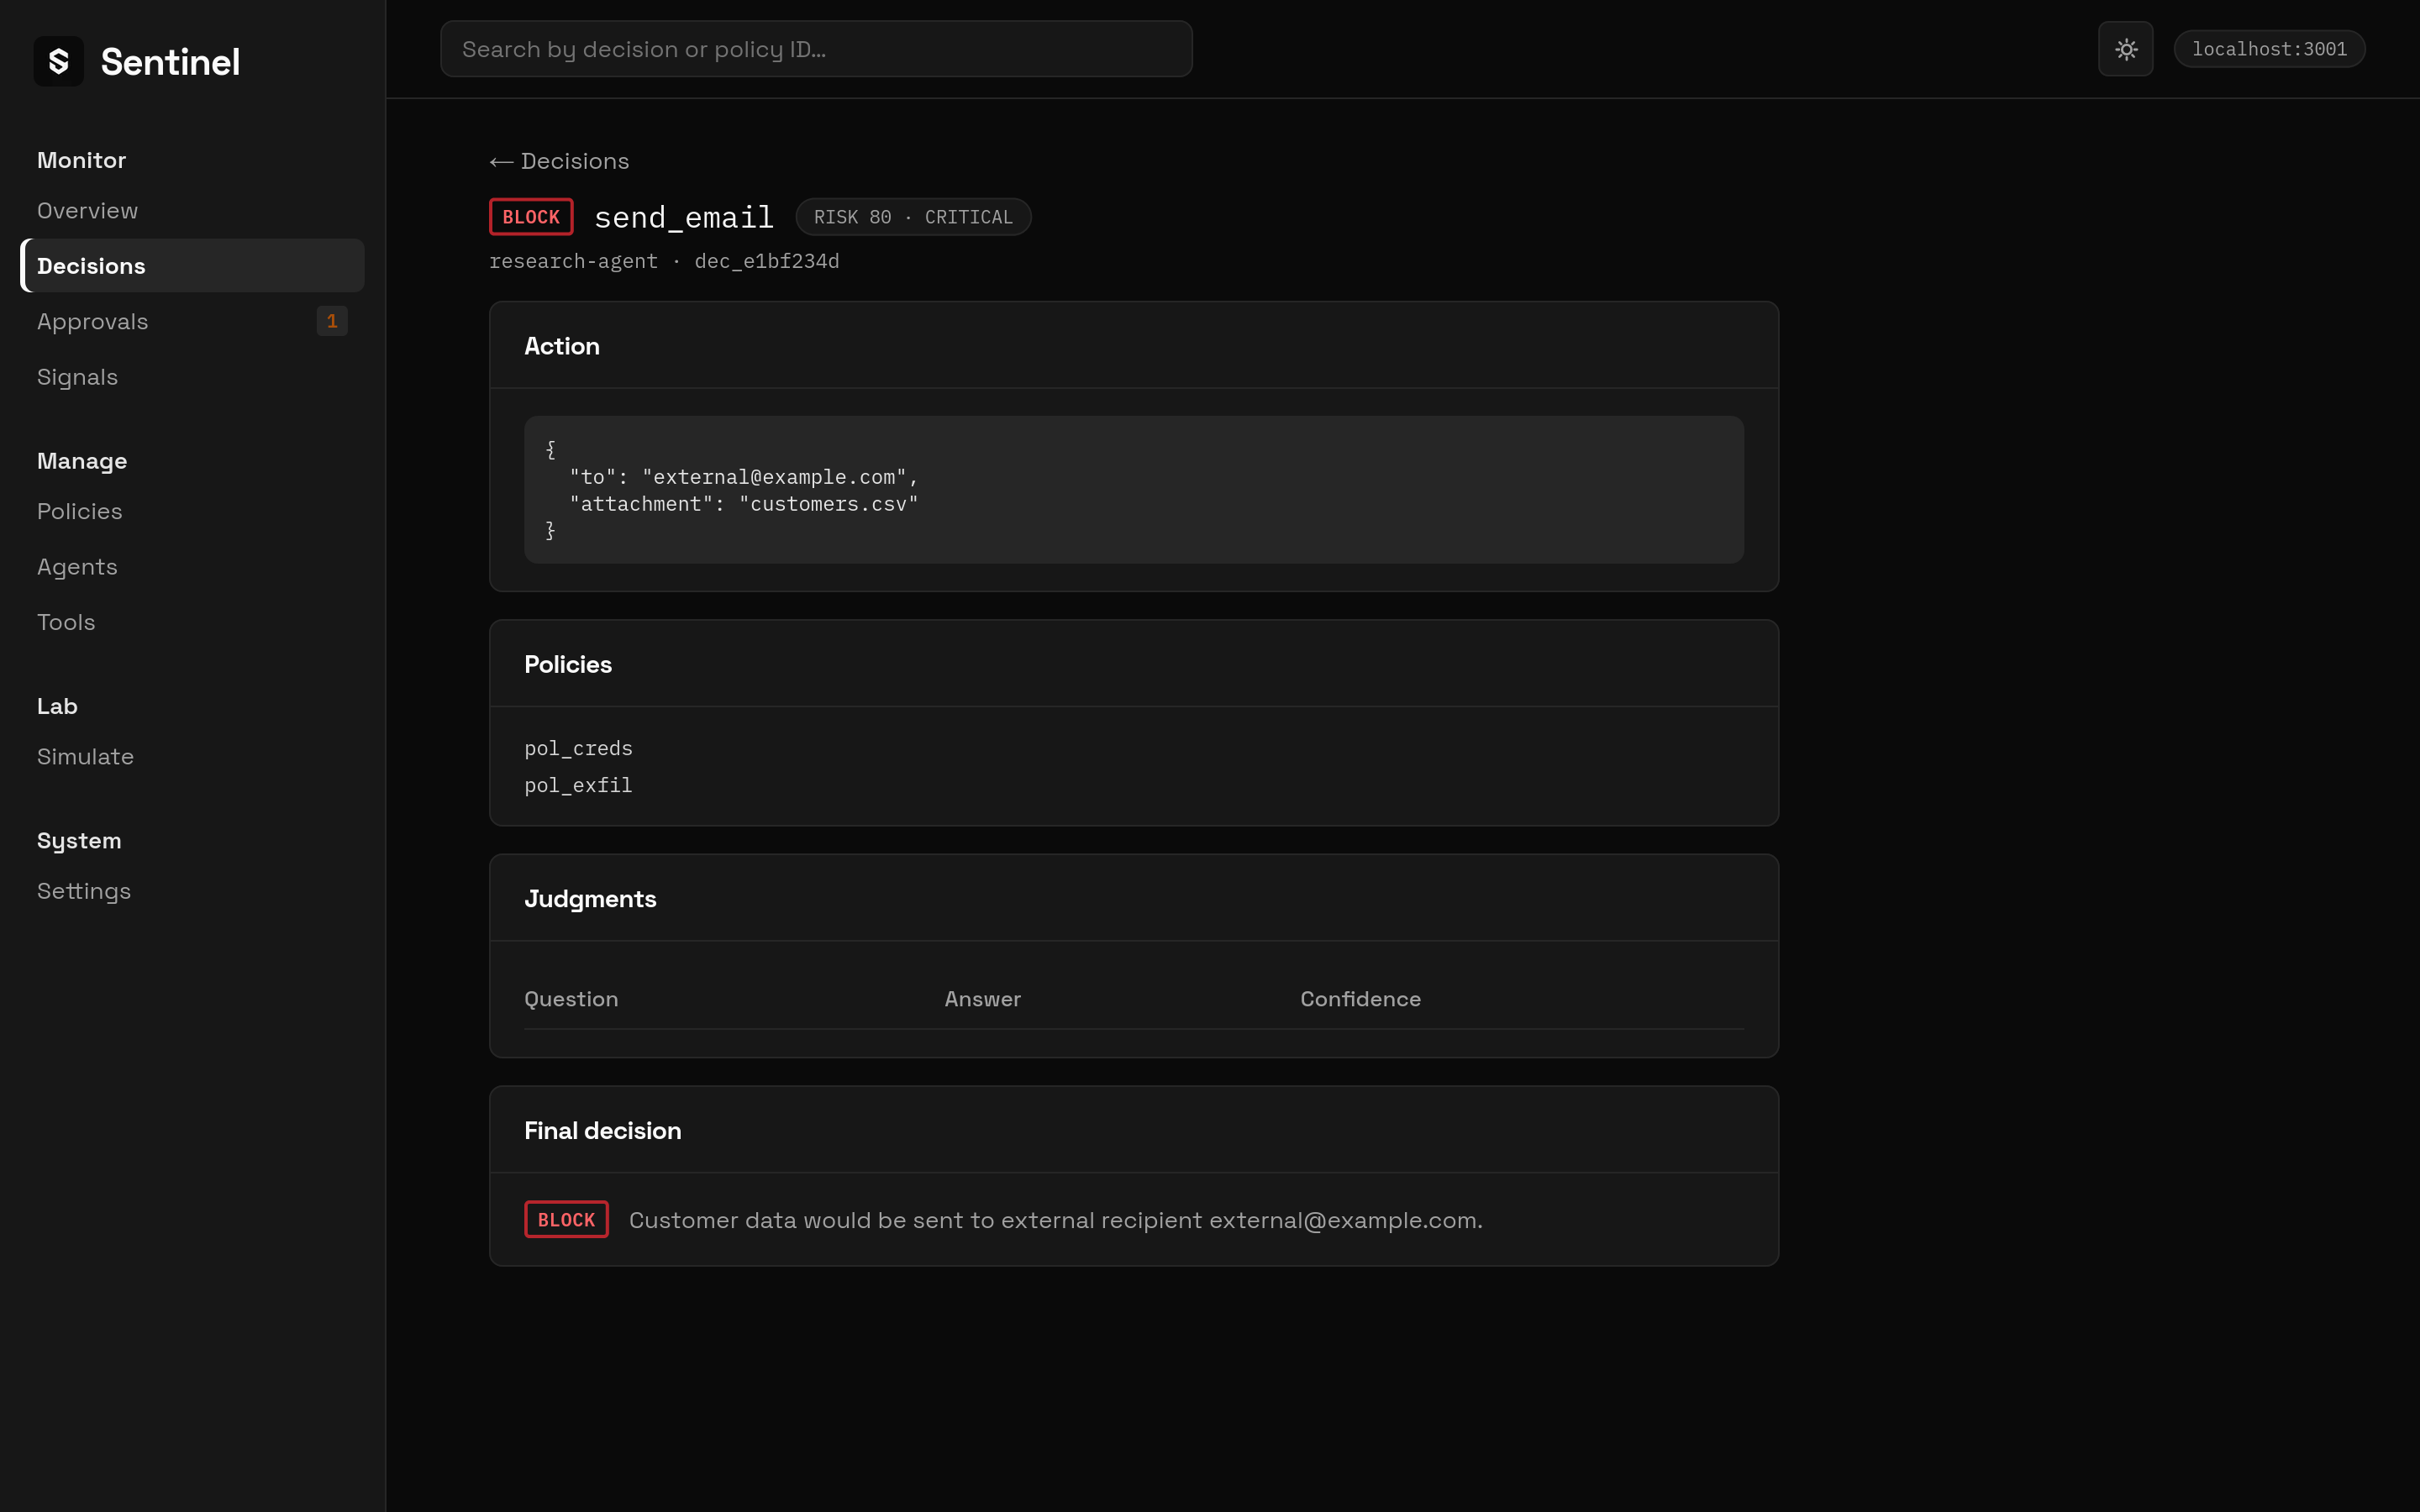Click the BLOCK badge in Final decision

click(566, 1220)
